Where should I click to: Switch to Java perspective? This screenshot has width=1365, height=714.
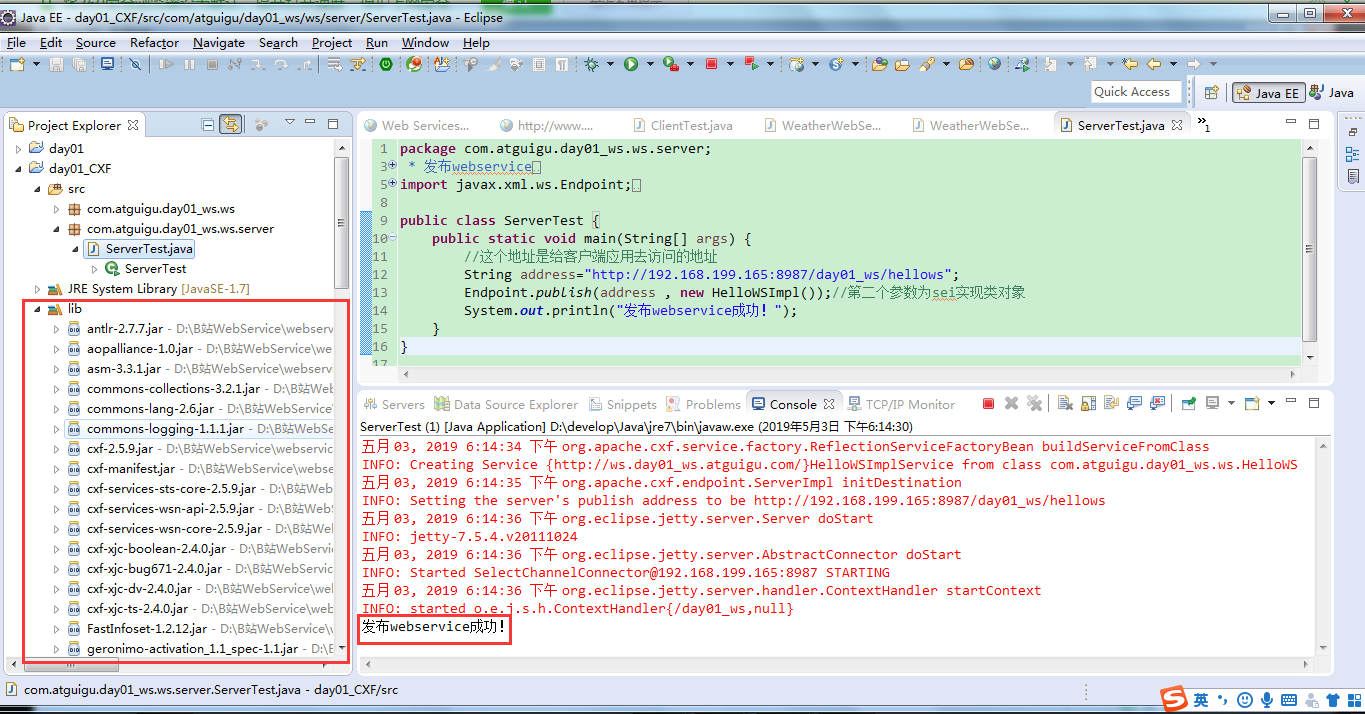[x=1331, y=92]
